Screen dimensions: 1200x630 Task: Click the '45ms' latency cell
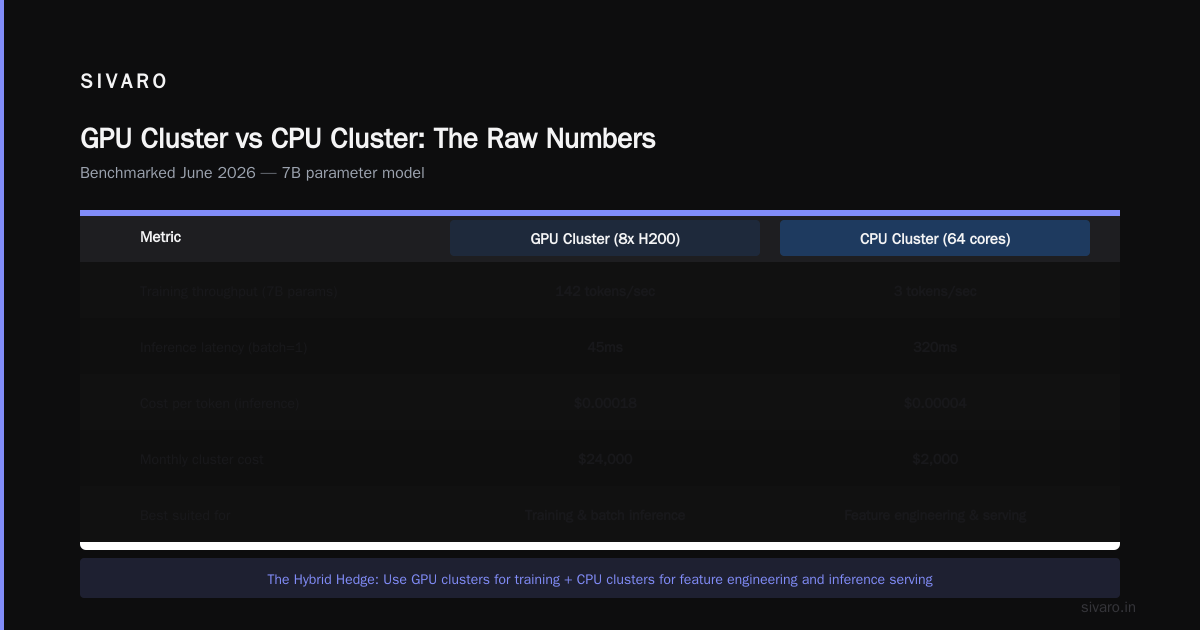(605, 347)
